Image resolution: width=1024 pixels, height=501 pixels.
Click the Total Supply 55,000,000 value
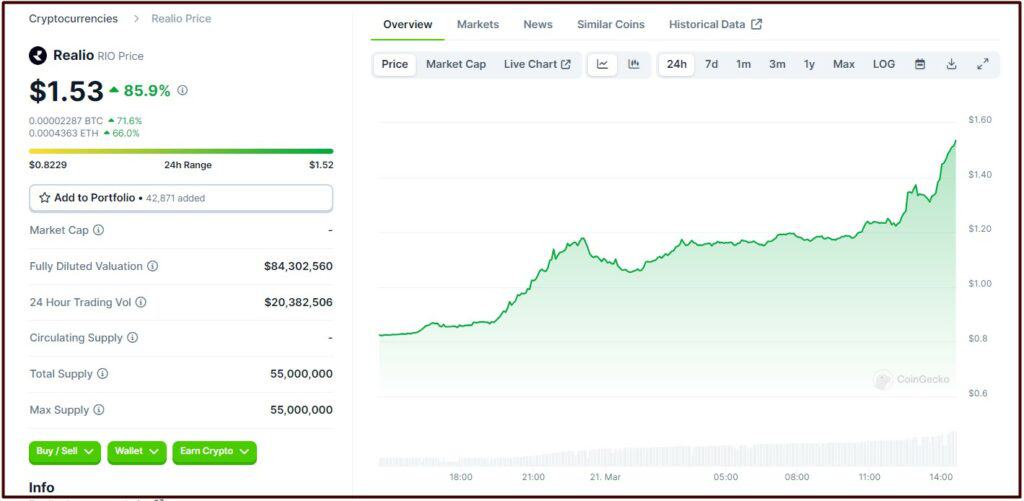click(x=301, y=374)
